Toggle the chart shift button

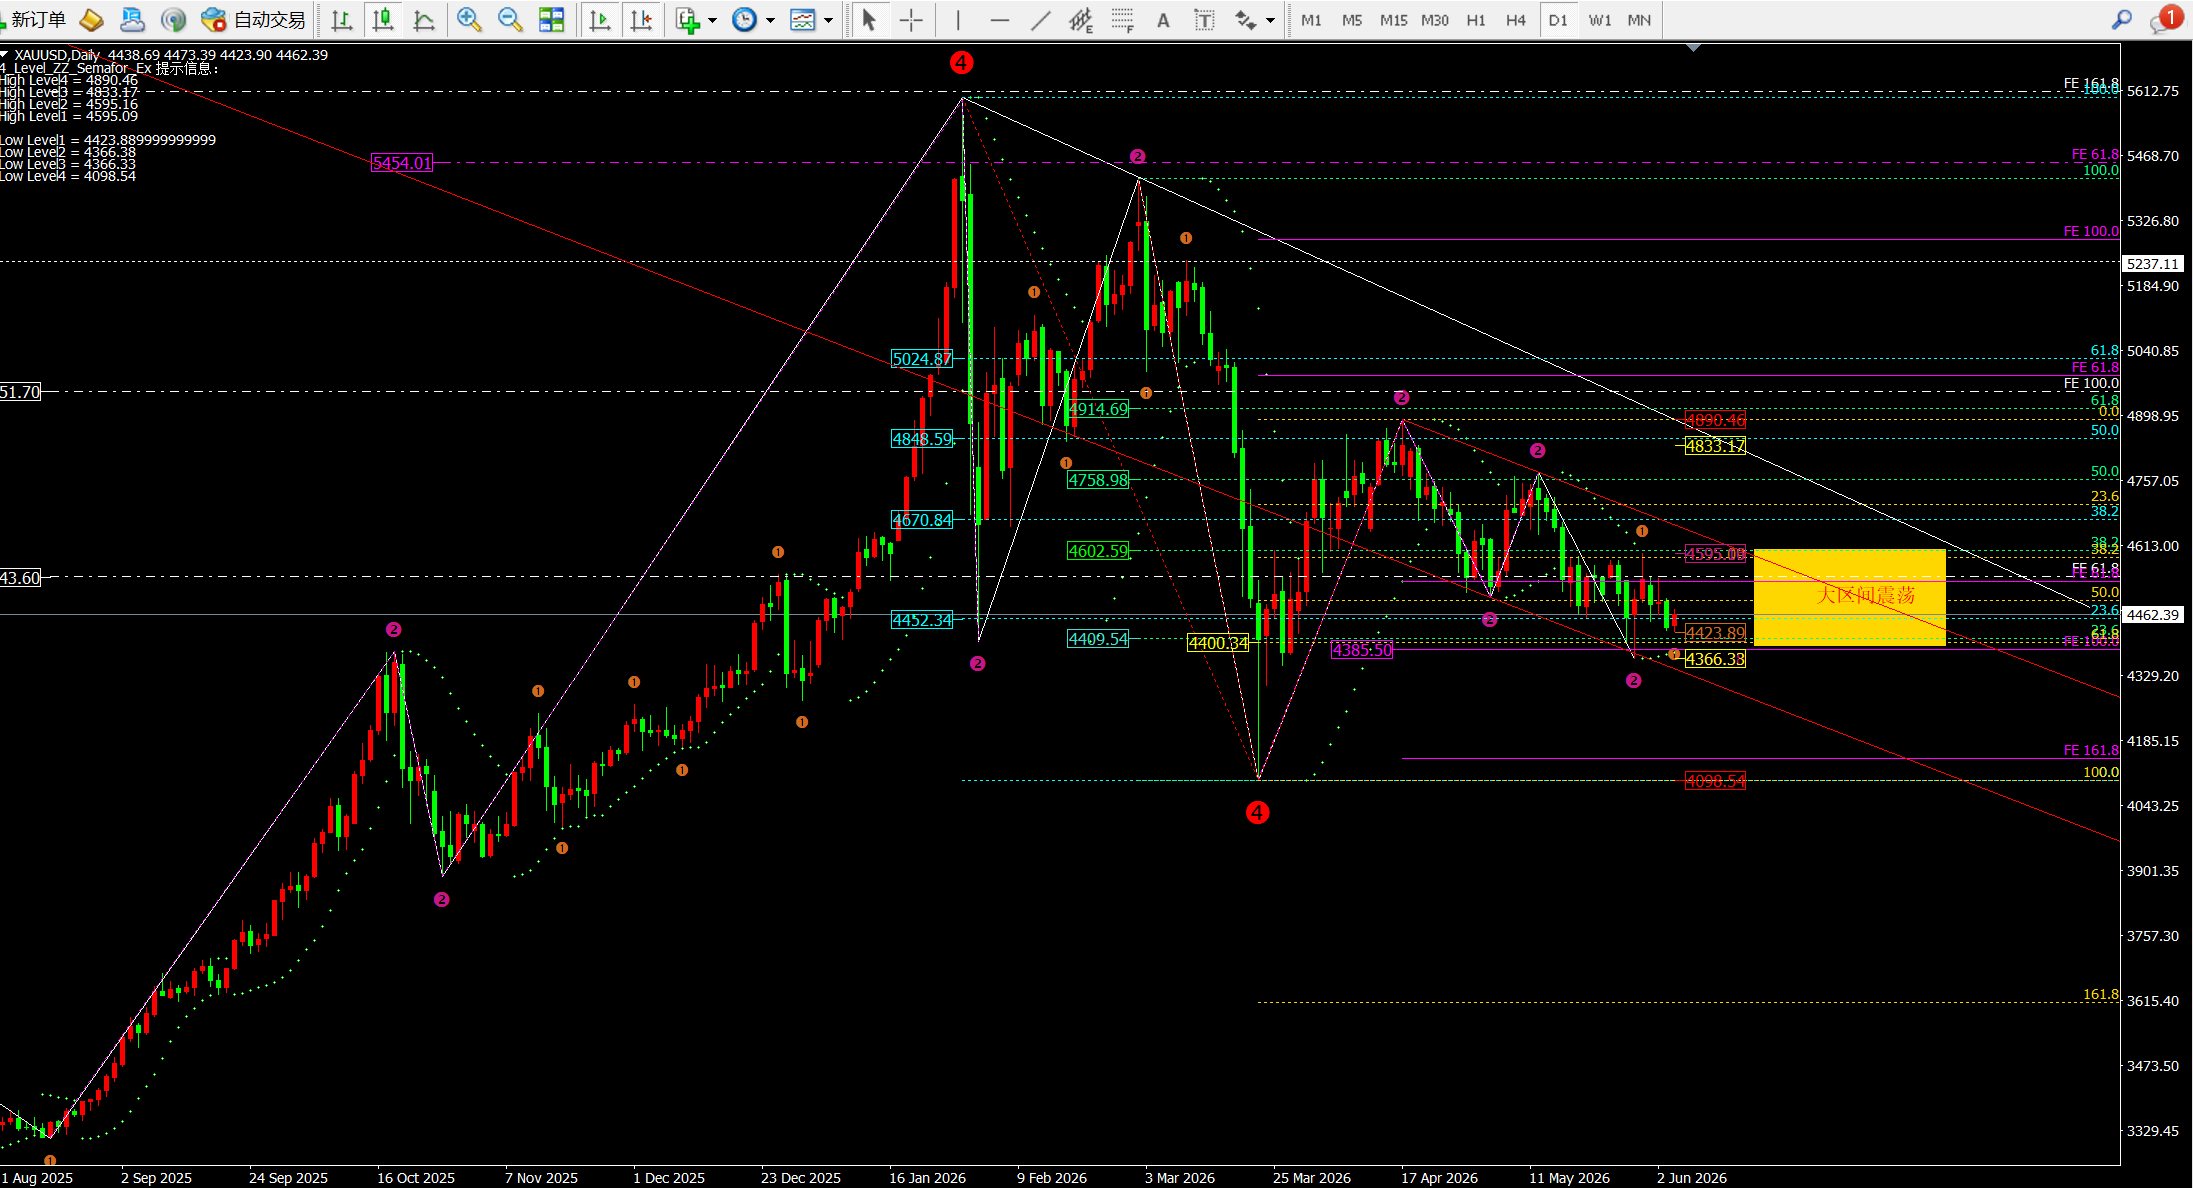coord(642,19)
